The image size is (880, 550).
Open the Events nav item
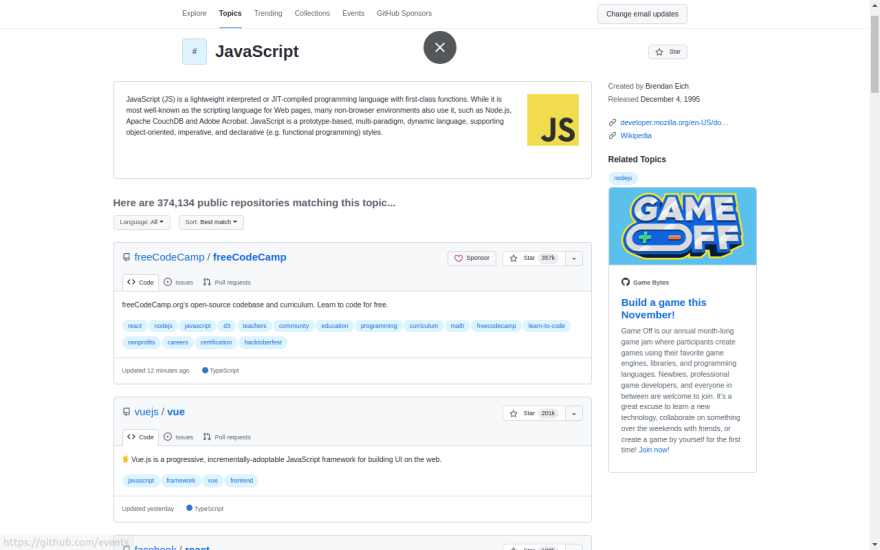pos(353,13)
